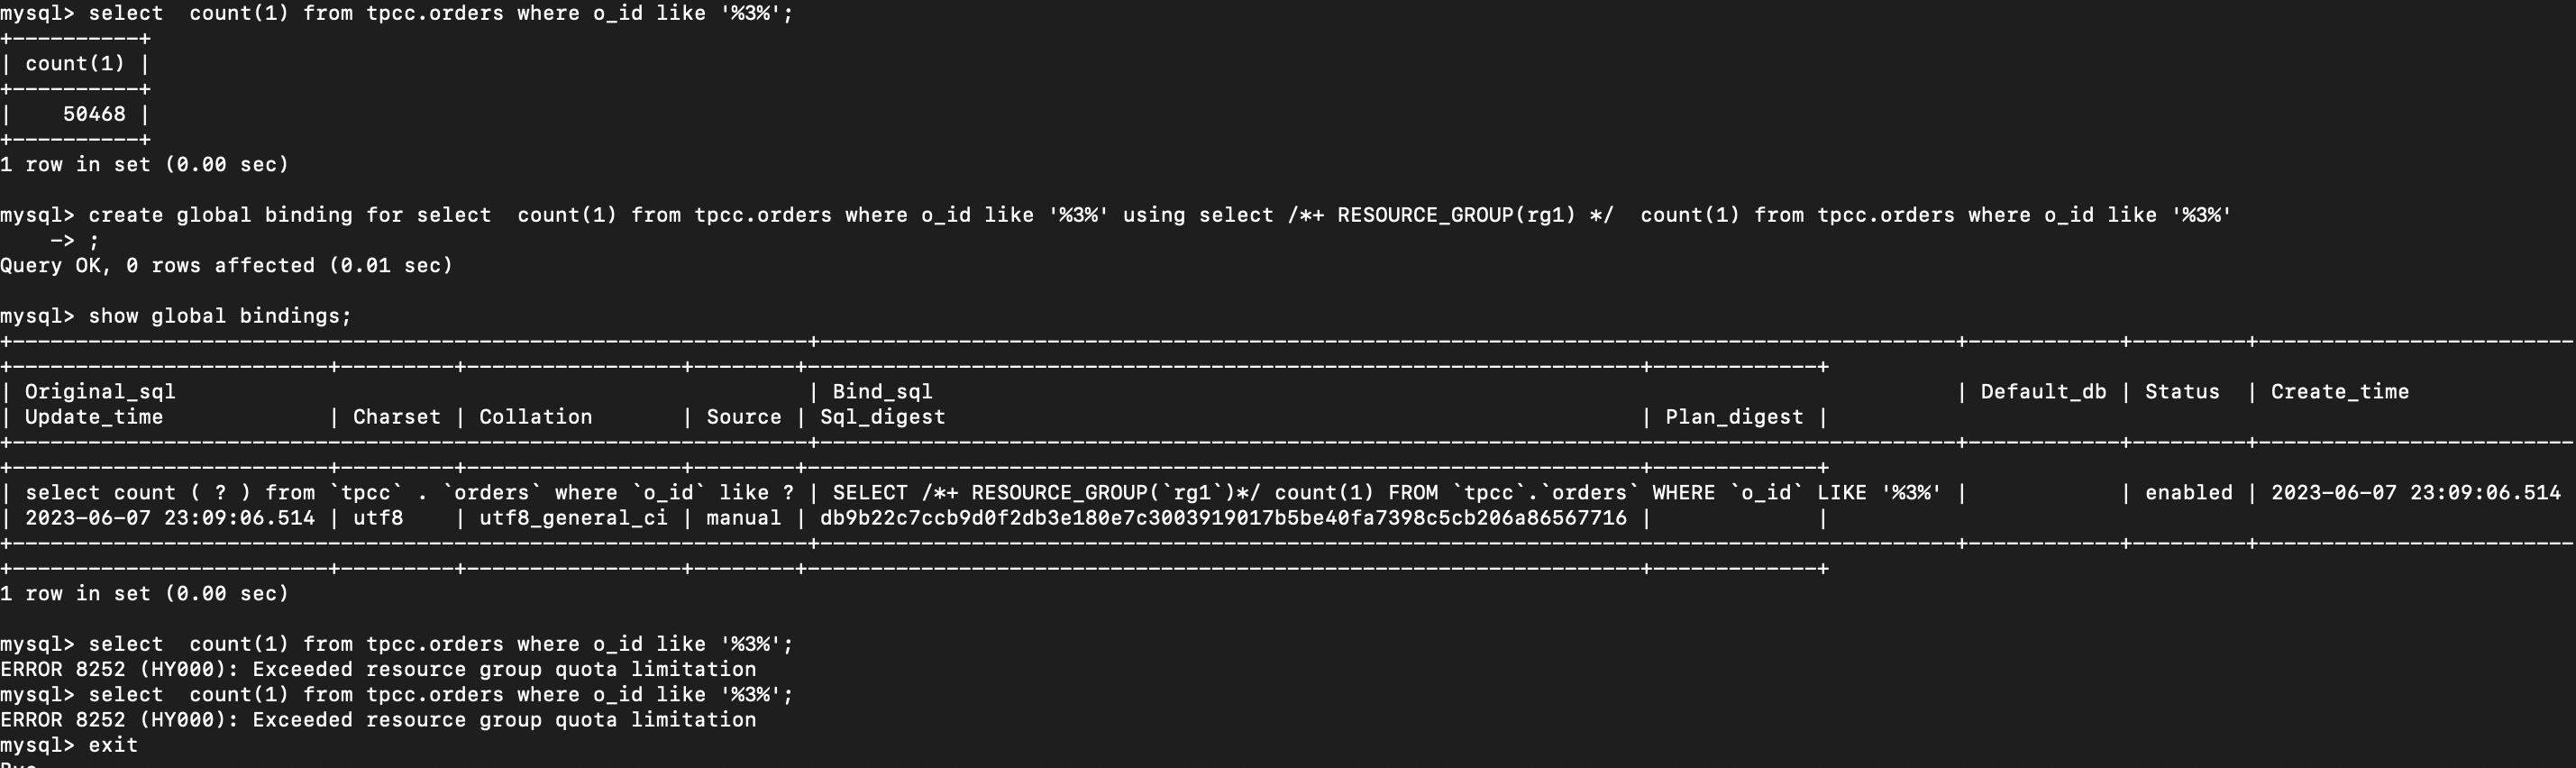
Task: Click the Charset column header
Action: coord(396,417)
